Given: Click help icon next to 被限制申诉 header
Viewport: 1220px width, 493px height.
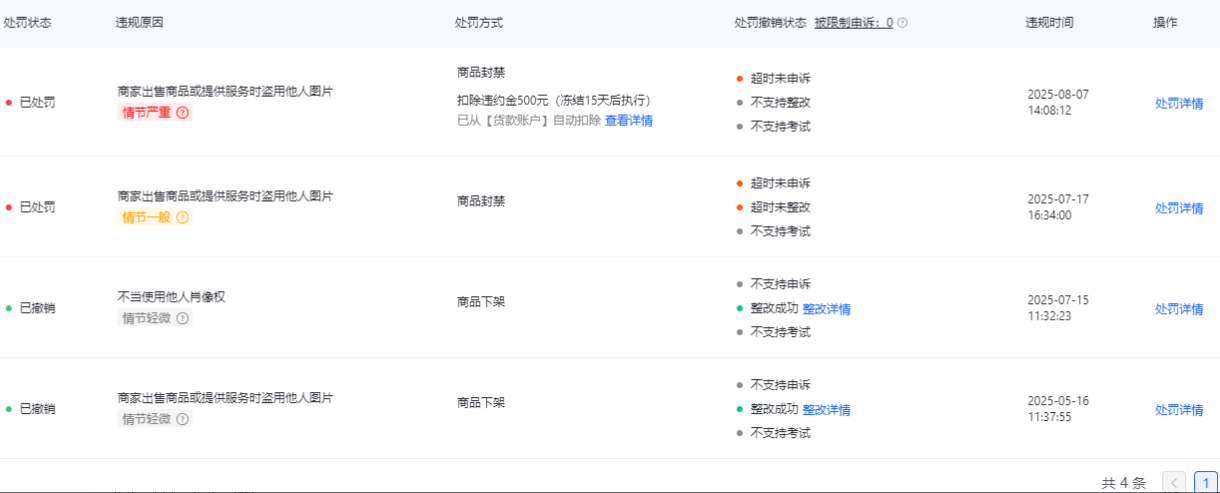Looking at the screenshot, I should click(x=902, y=23).
